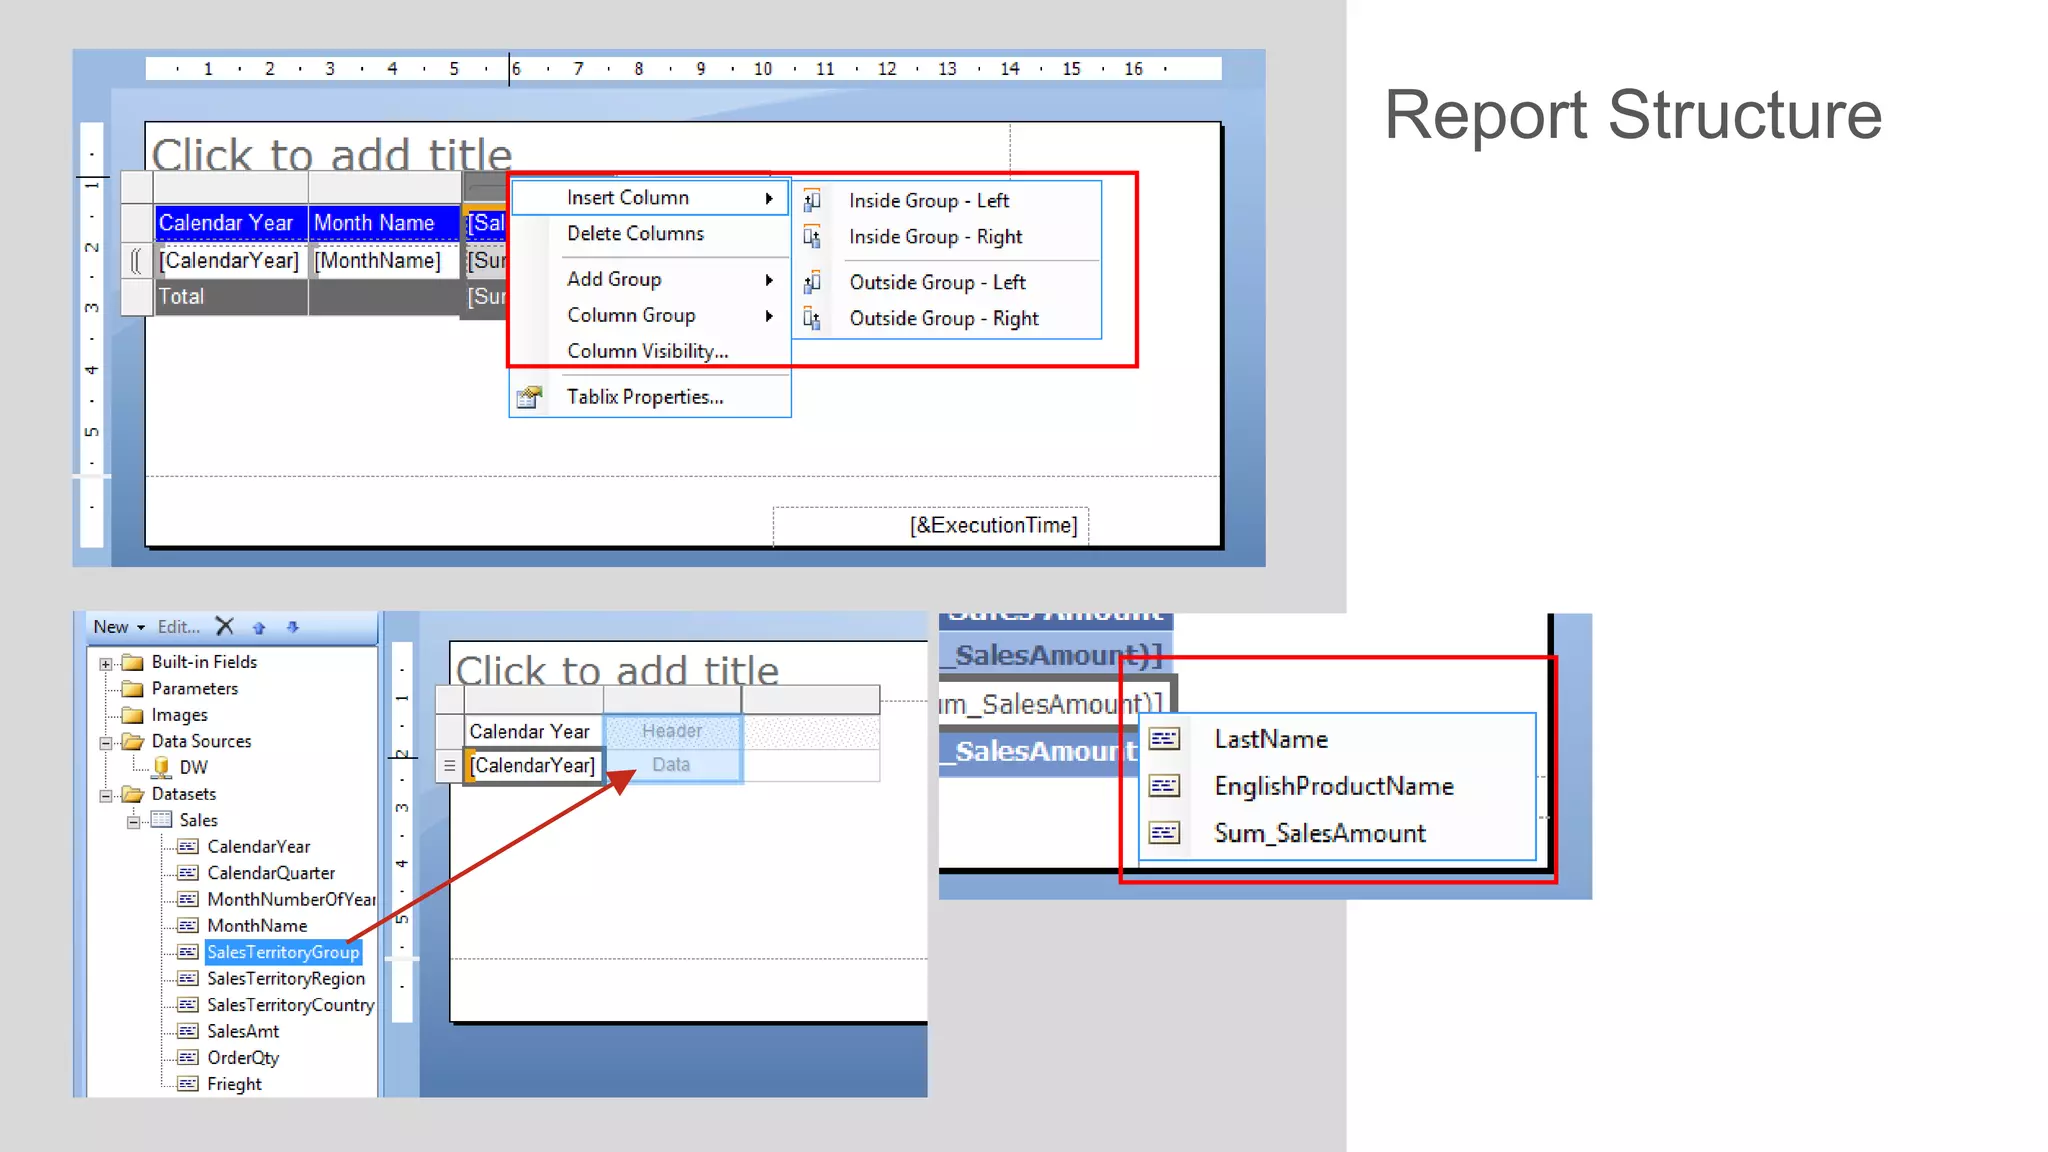Click the Data placeholder cell in lower report
This screenshot has height=1152, width=2048.
(x=672, y=765)
